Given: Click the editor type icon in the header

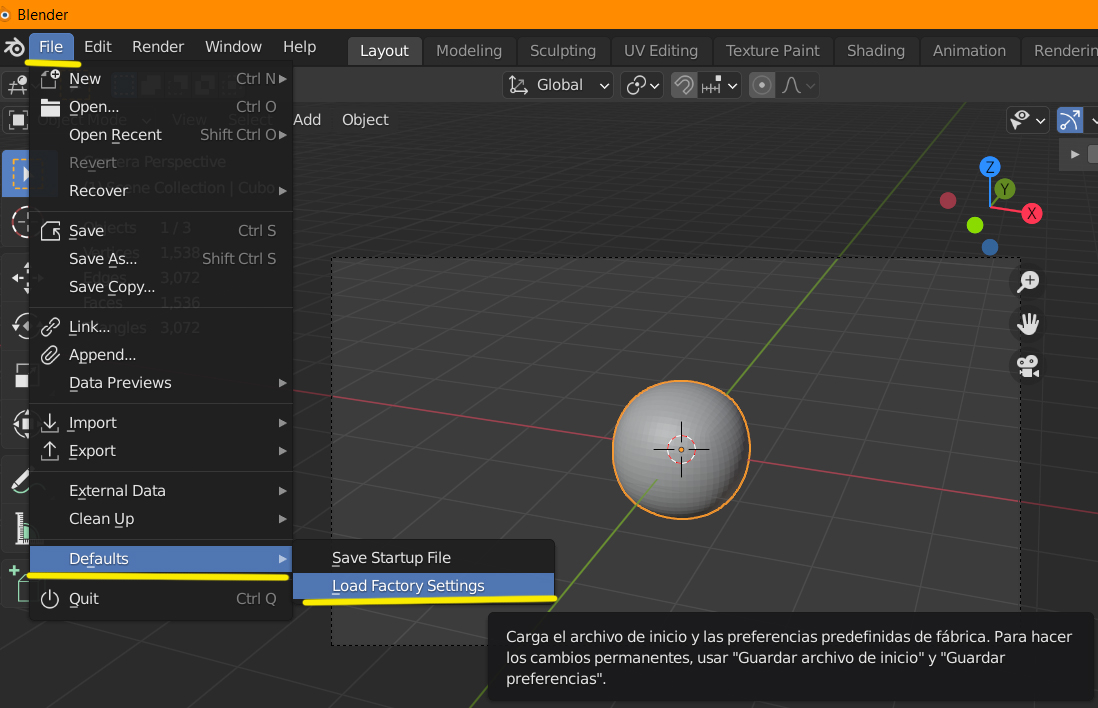Looking at the screenshot, I should coord(16,85).
